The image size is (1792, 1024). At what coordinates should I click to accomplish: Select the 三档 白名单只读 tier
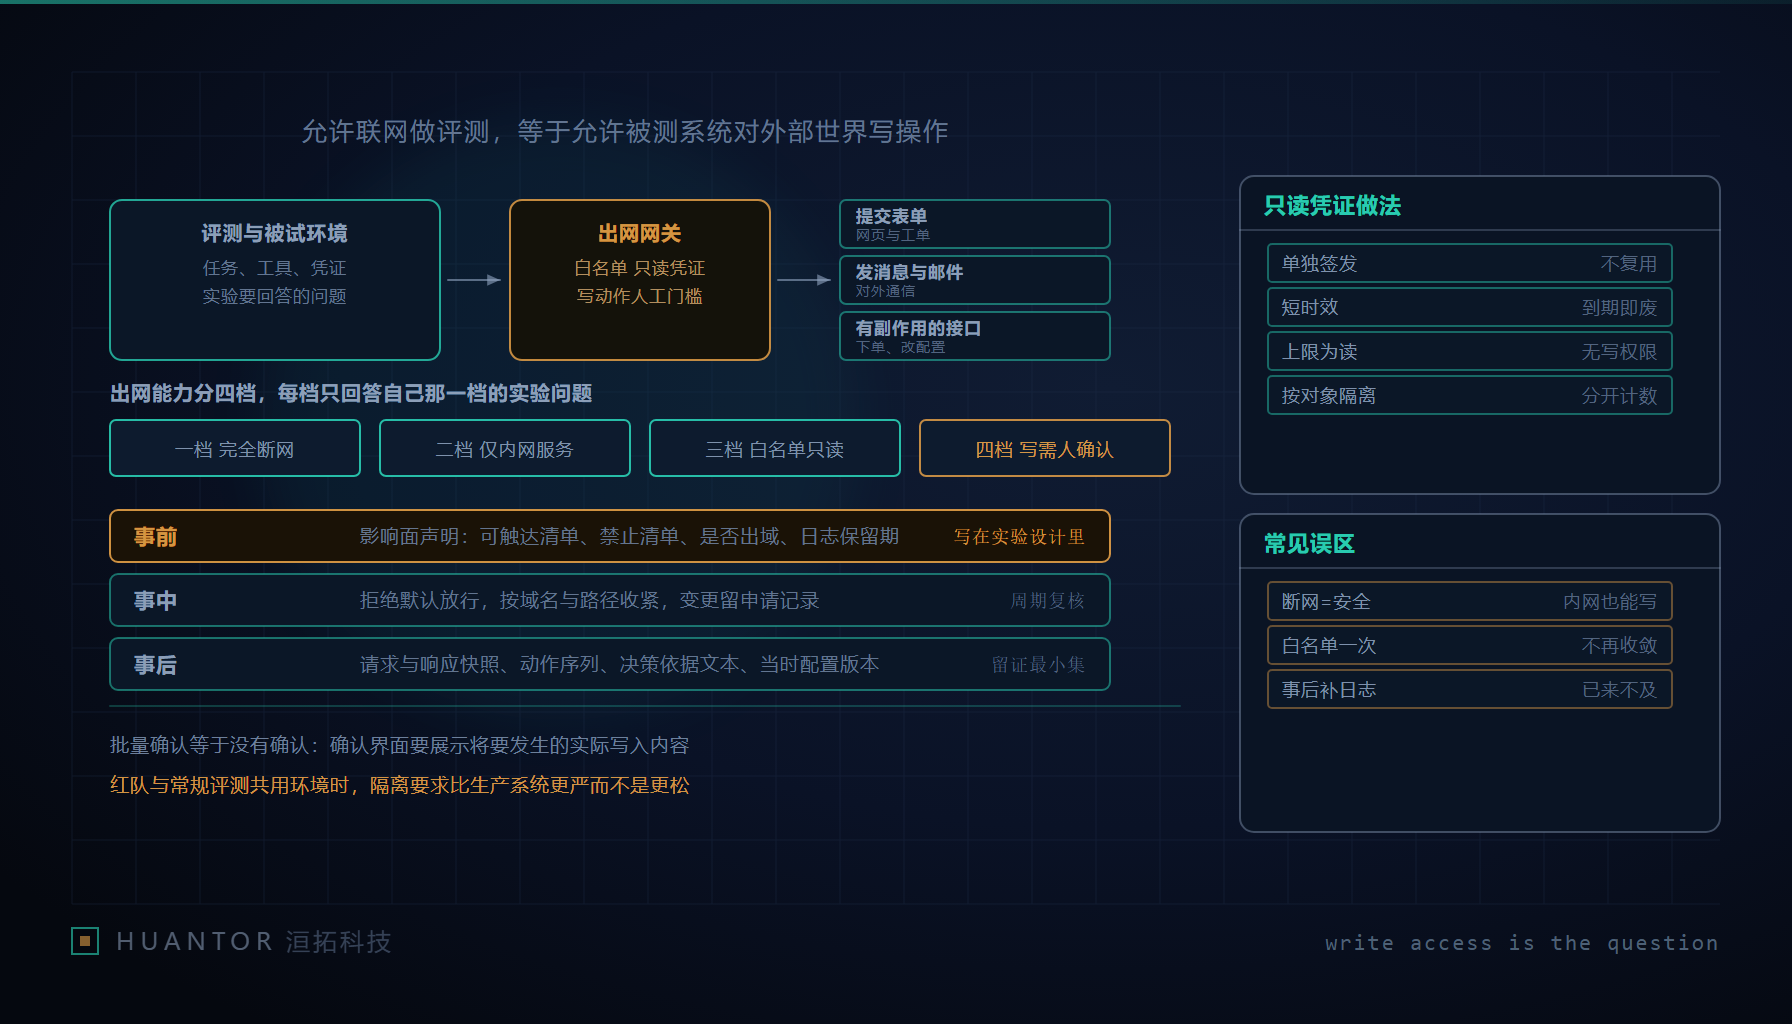775,448
